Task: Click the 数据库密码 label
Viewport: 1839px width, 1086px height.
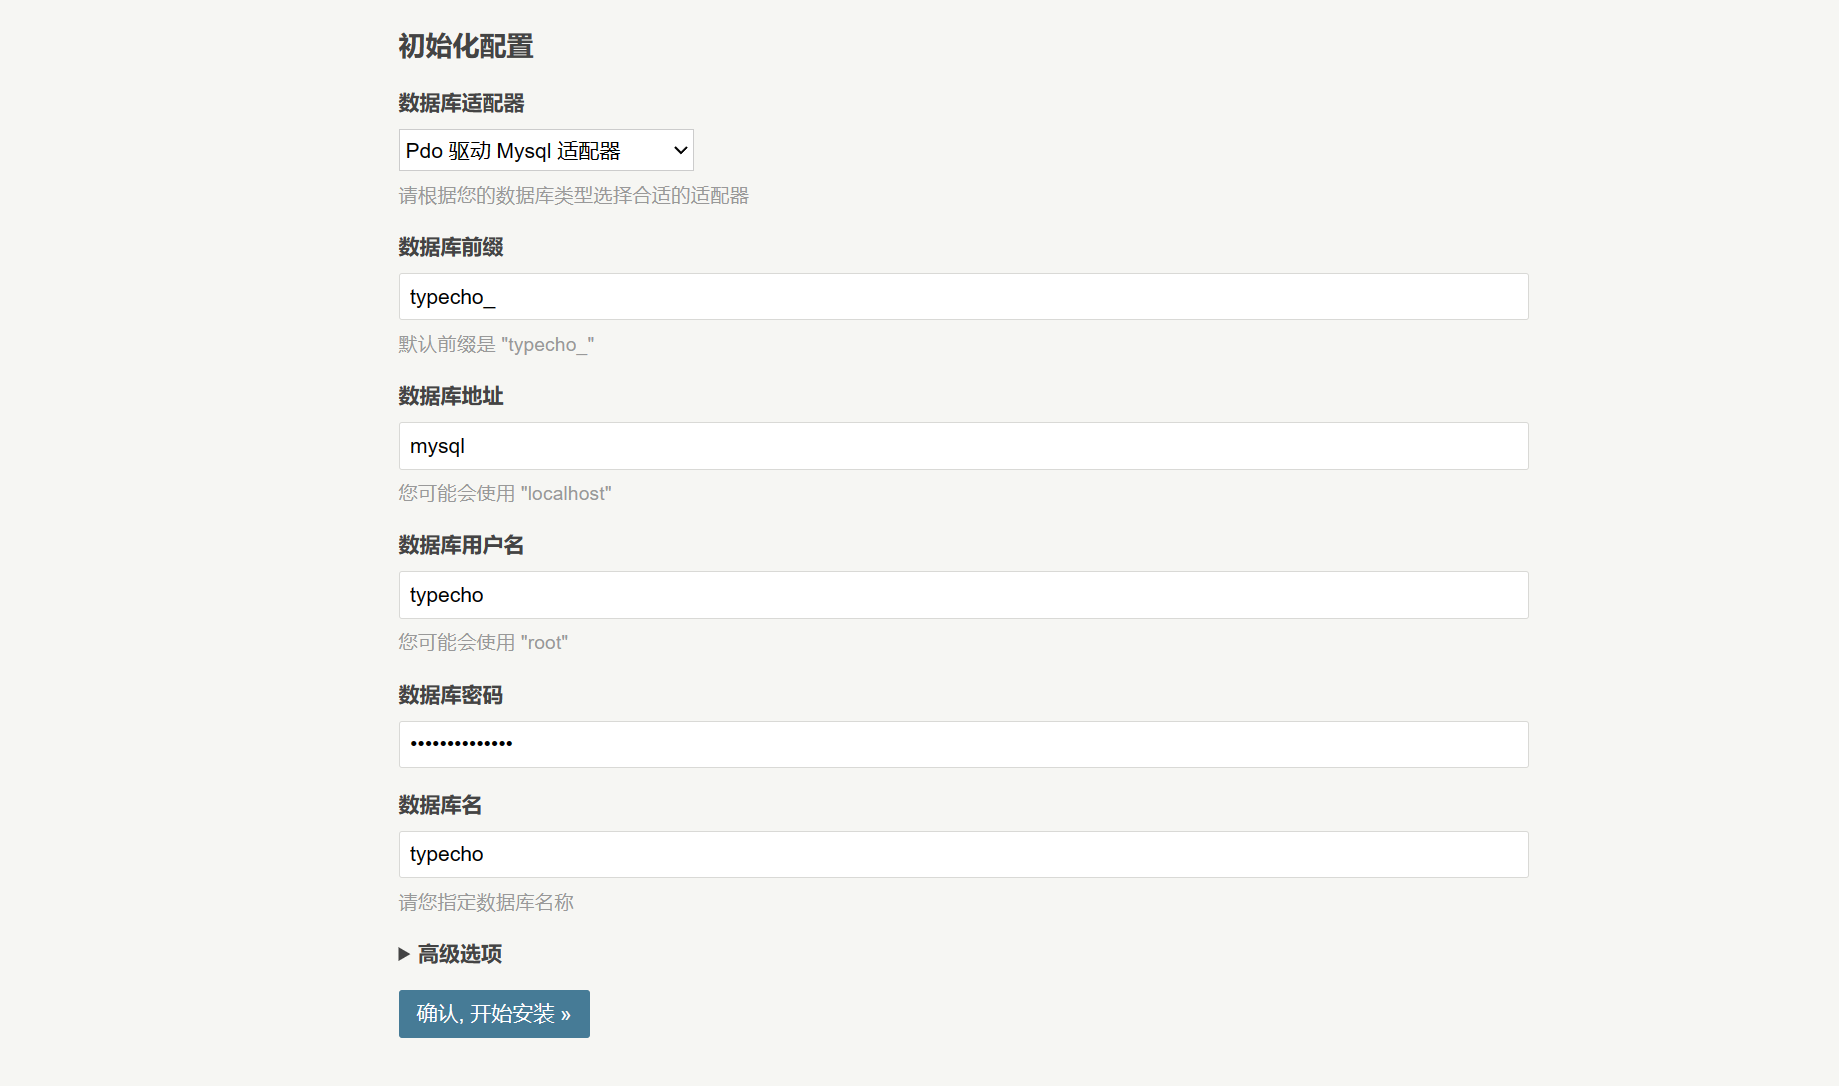Action: (451, 695)
